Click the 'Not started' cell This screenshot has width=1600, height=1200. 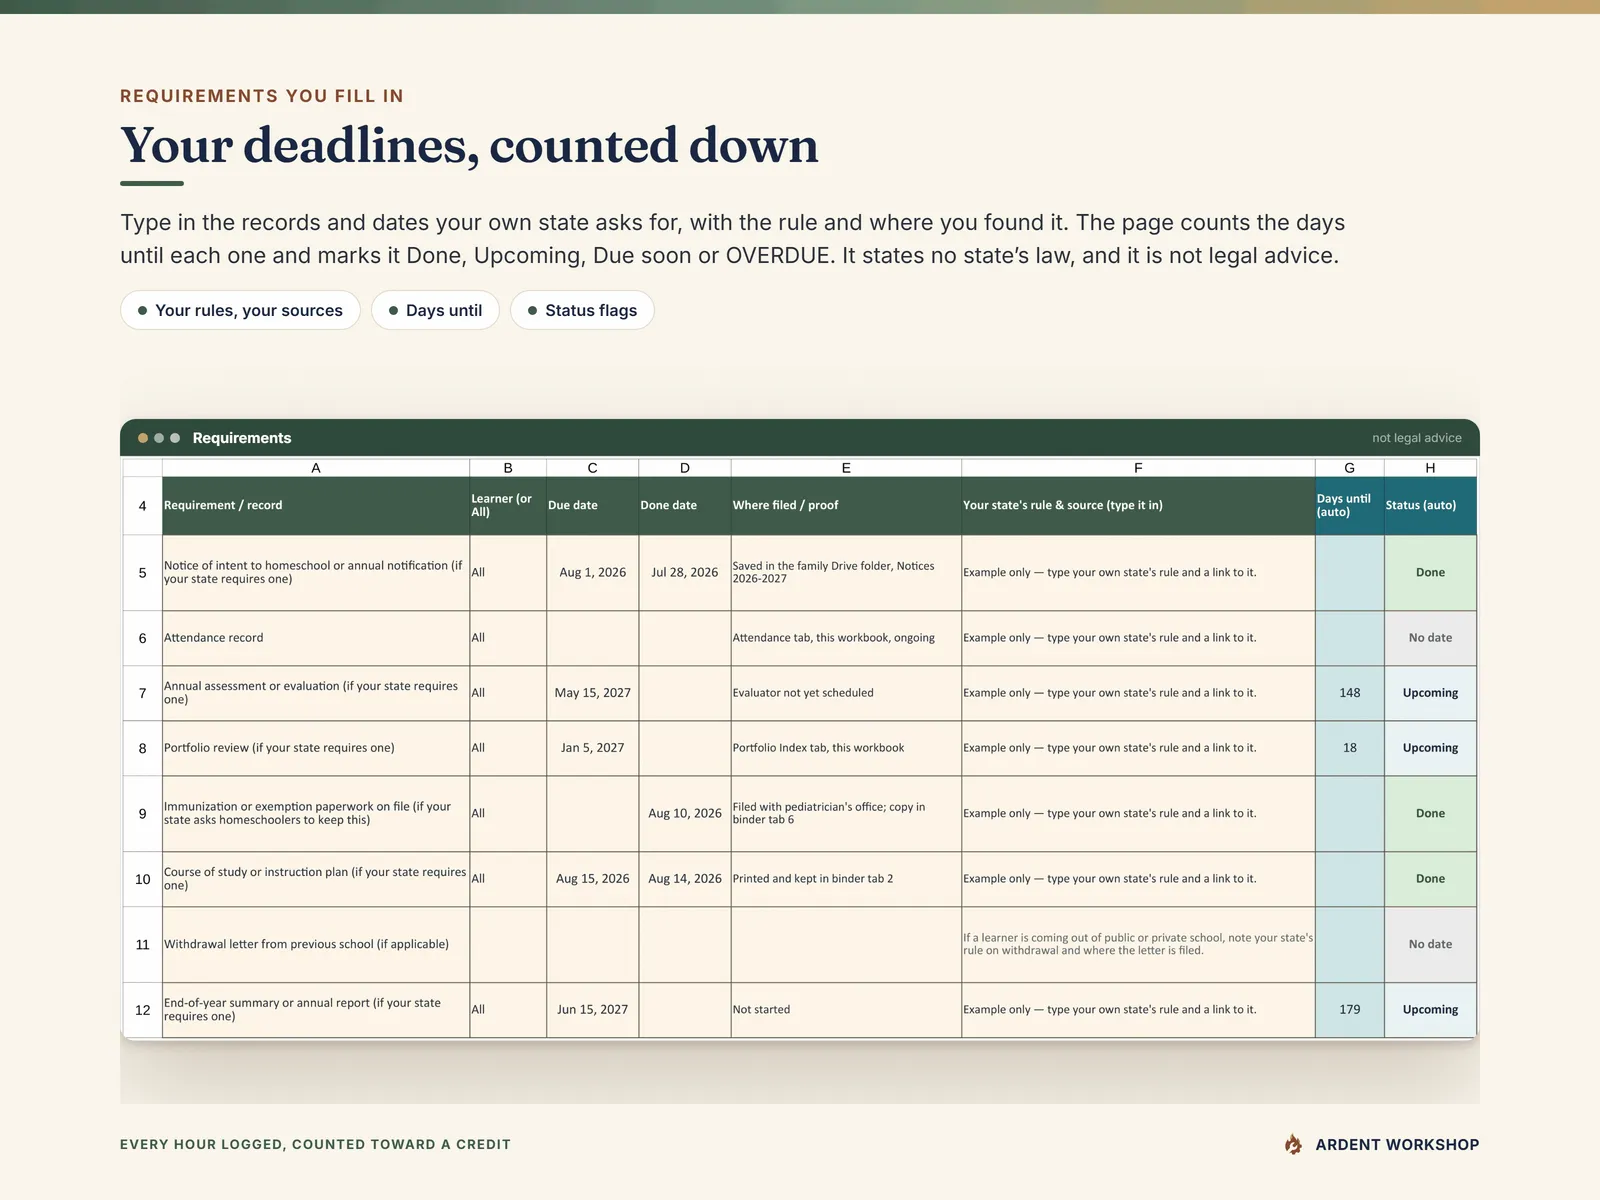846,1010
